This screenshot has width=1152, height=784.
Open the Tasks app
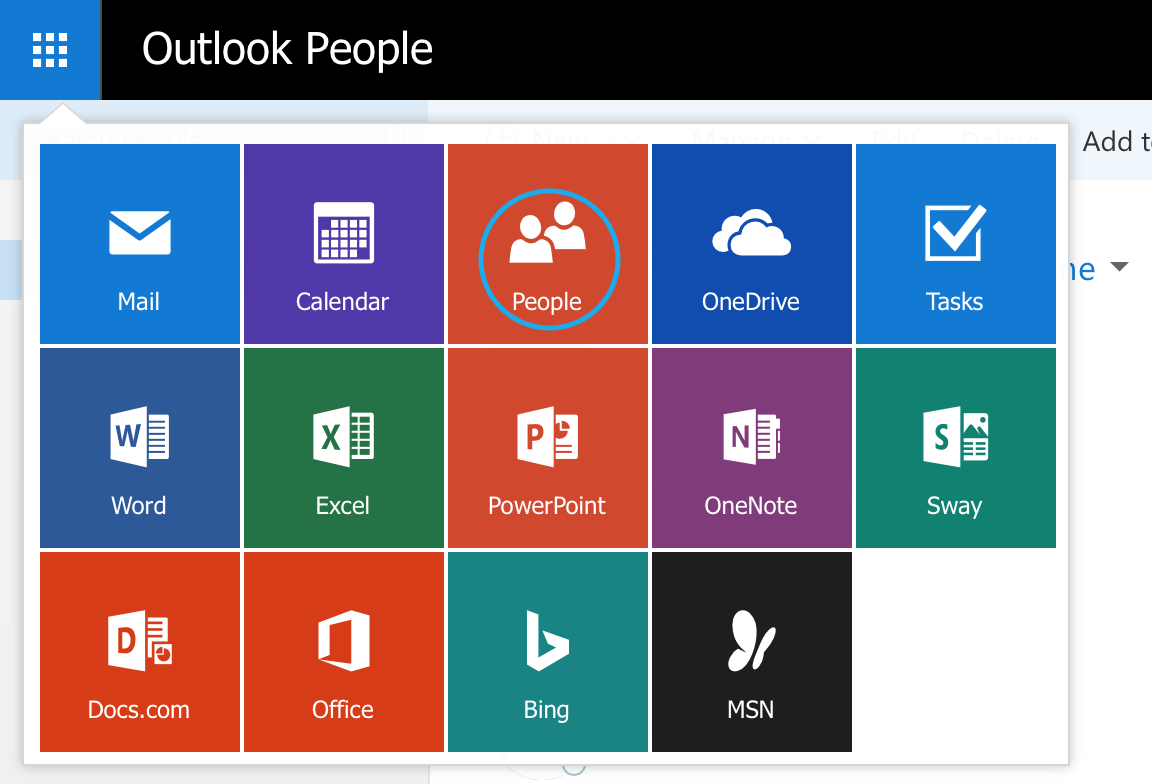tap(955, 243)
